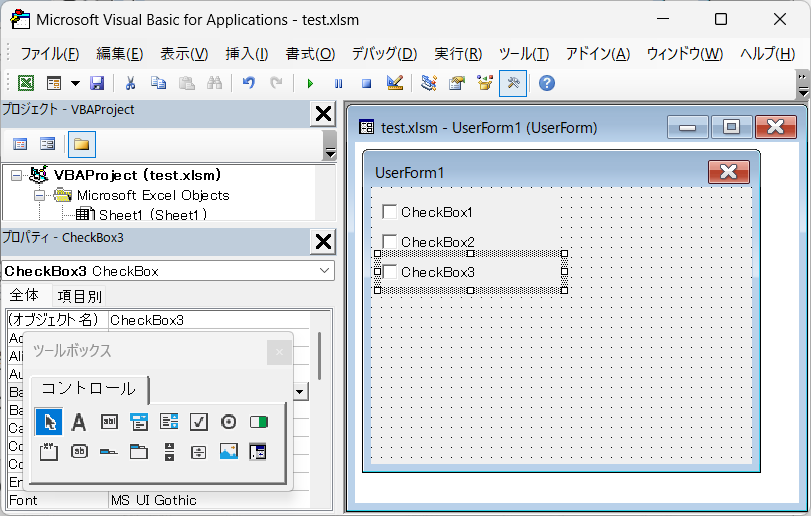Close the プロパティ - CheckBox3 pane
This screenshot has height=516, width=811.
[323, 241]
